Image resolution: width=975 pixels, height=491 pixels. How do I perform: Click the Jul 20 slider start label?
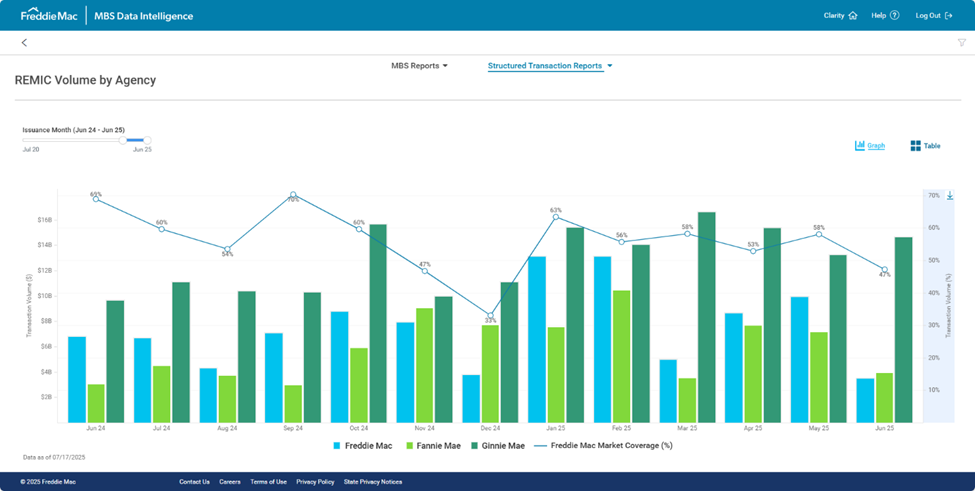(x=31, y=150)
